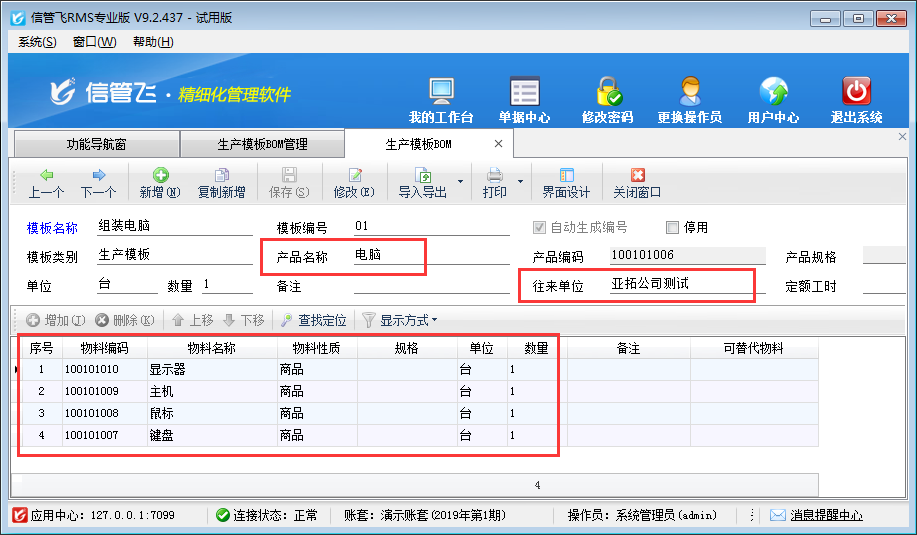Screen dimensions: 917x535
Task: Open 界面设计 layout designer
Action: tap(566, 183)
